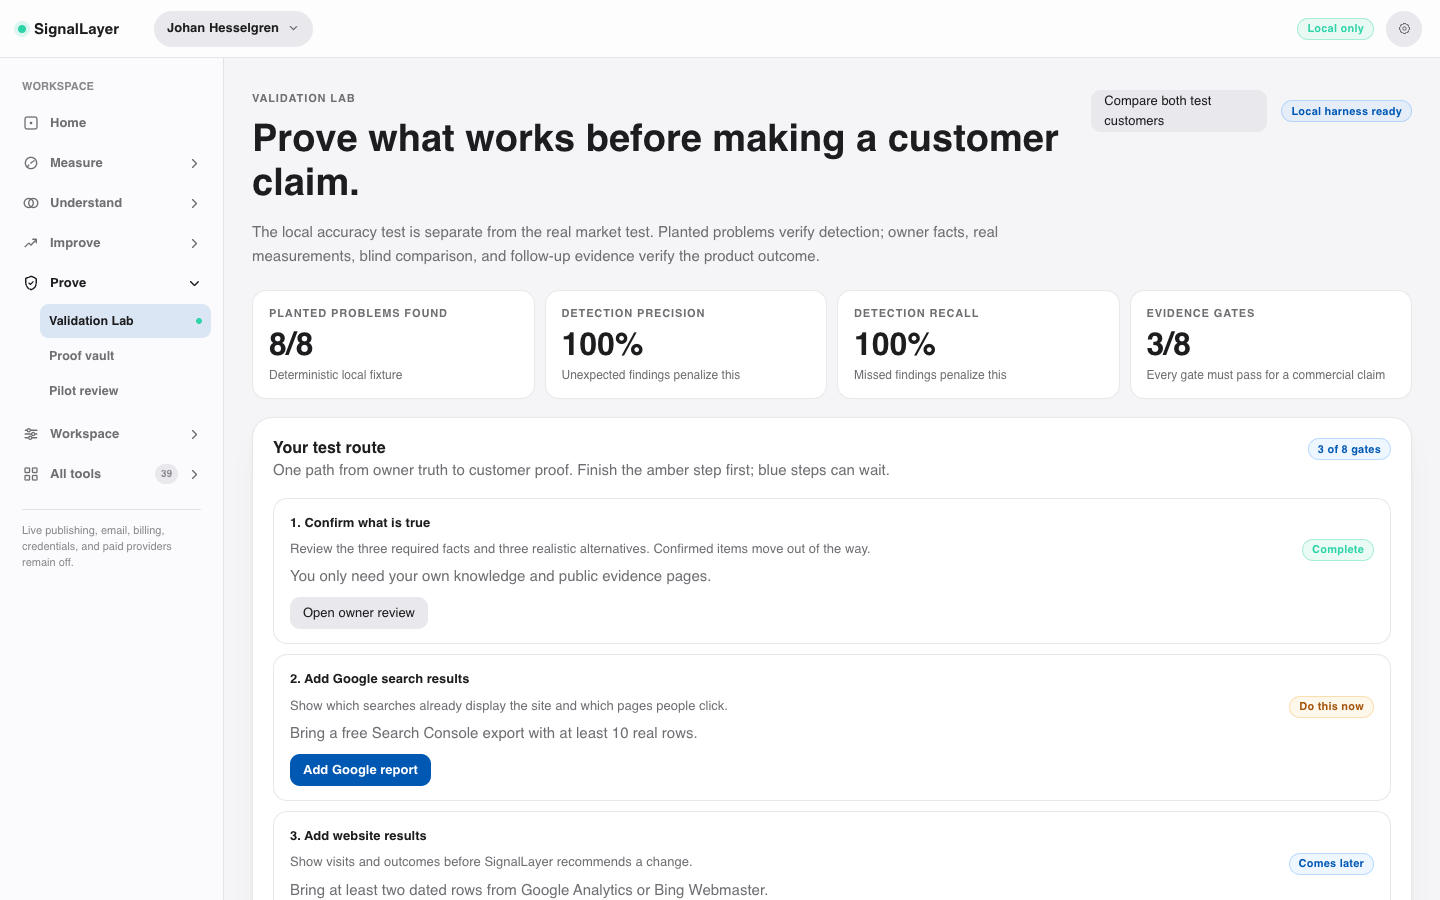The width and height of the screenshot is (1440, 900).
Task: Collapse the Prove section chevron
Action: tap(194, 283)
